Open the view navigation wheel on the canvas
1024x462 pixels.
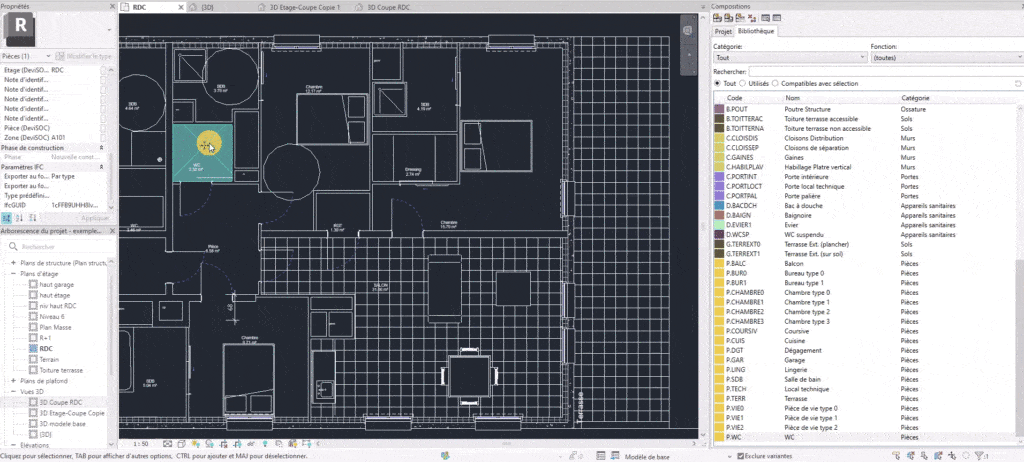(687, 31)
